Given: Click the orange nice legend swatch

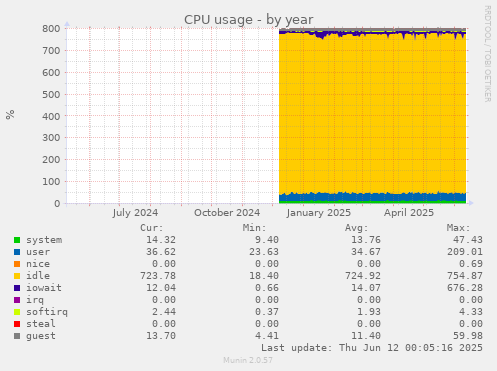Looking at the screenshot, I should point(17,264).
